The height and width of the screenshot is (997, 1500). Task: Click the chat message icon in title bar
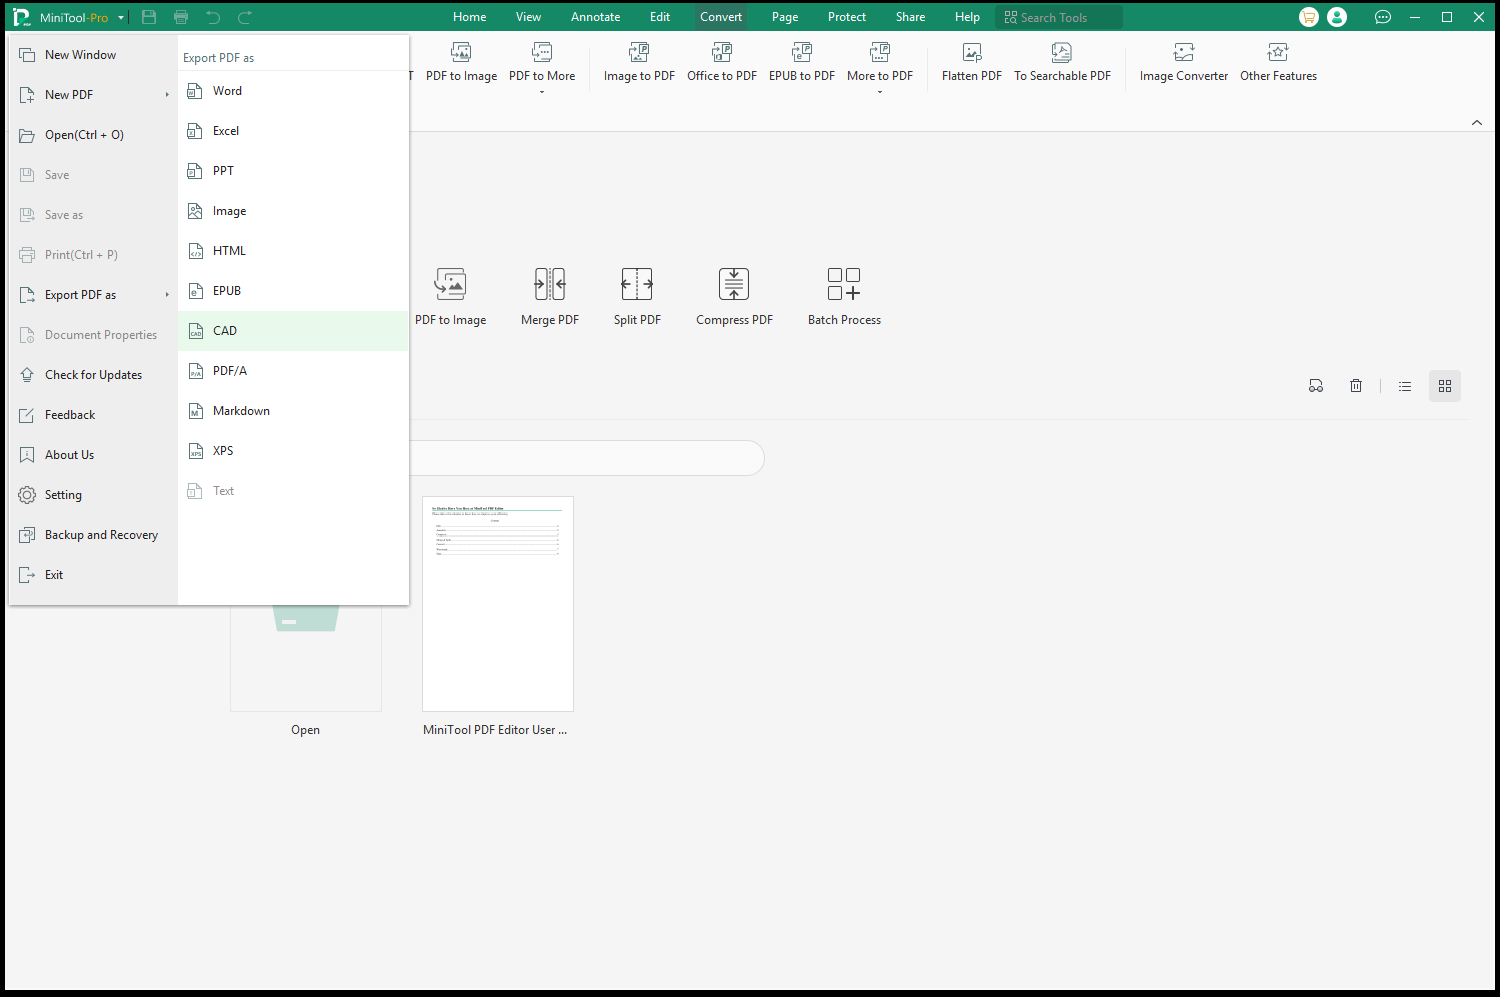tap(1383, 17)
